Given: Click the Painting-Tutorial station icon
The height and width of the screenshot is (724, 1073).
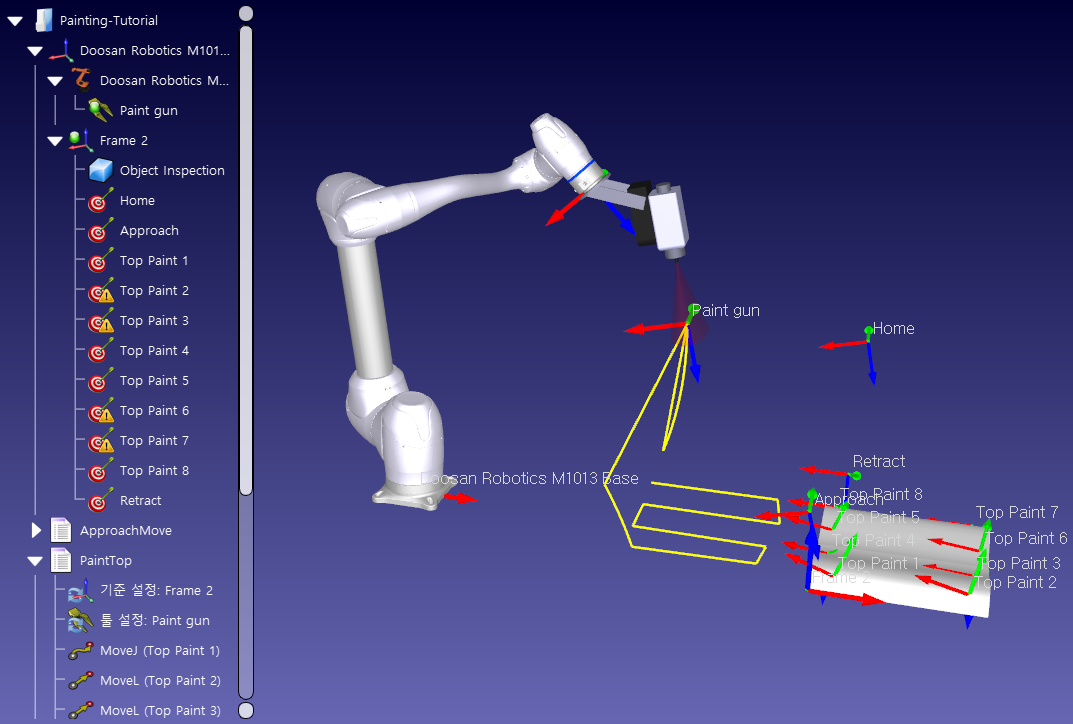Looking at the screenshot, I should [x=42, y=20].
